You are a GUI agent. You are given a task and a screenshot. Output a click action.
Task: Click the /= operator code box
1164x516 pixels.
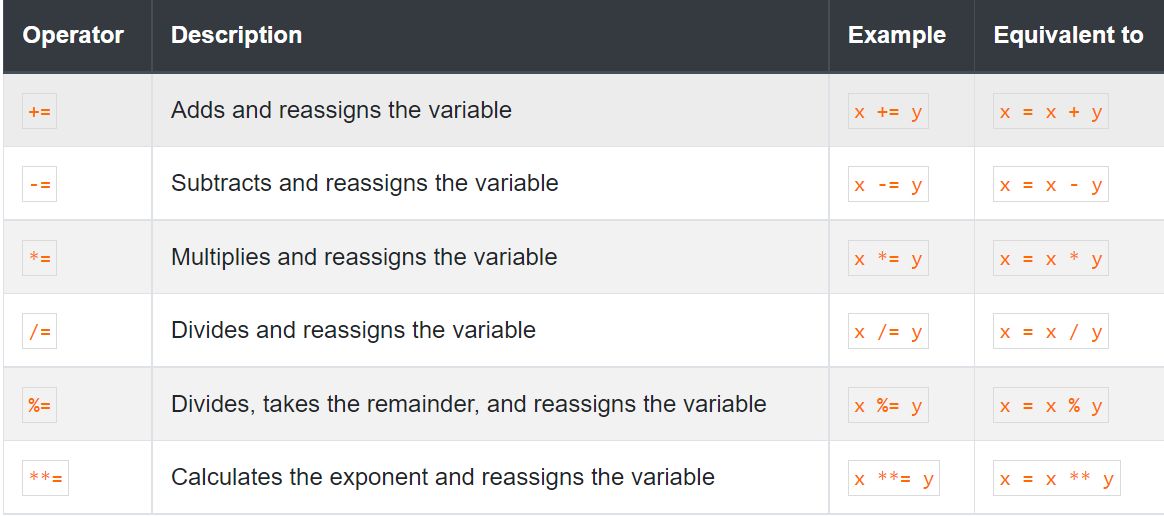click(x=39, y=331)
